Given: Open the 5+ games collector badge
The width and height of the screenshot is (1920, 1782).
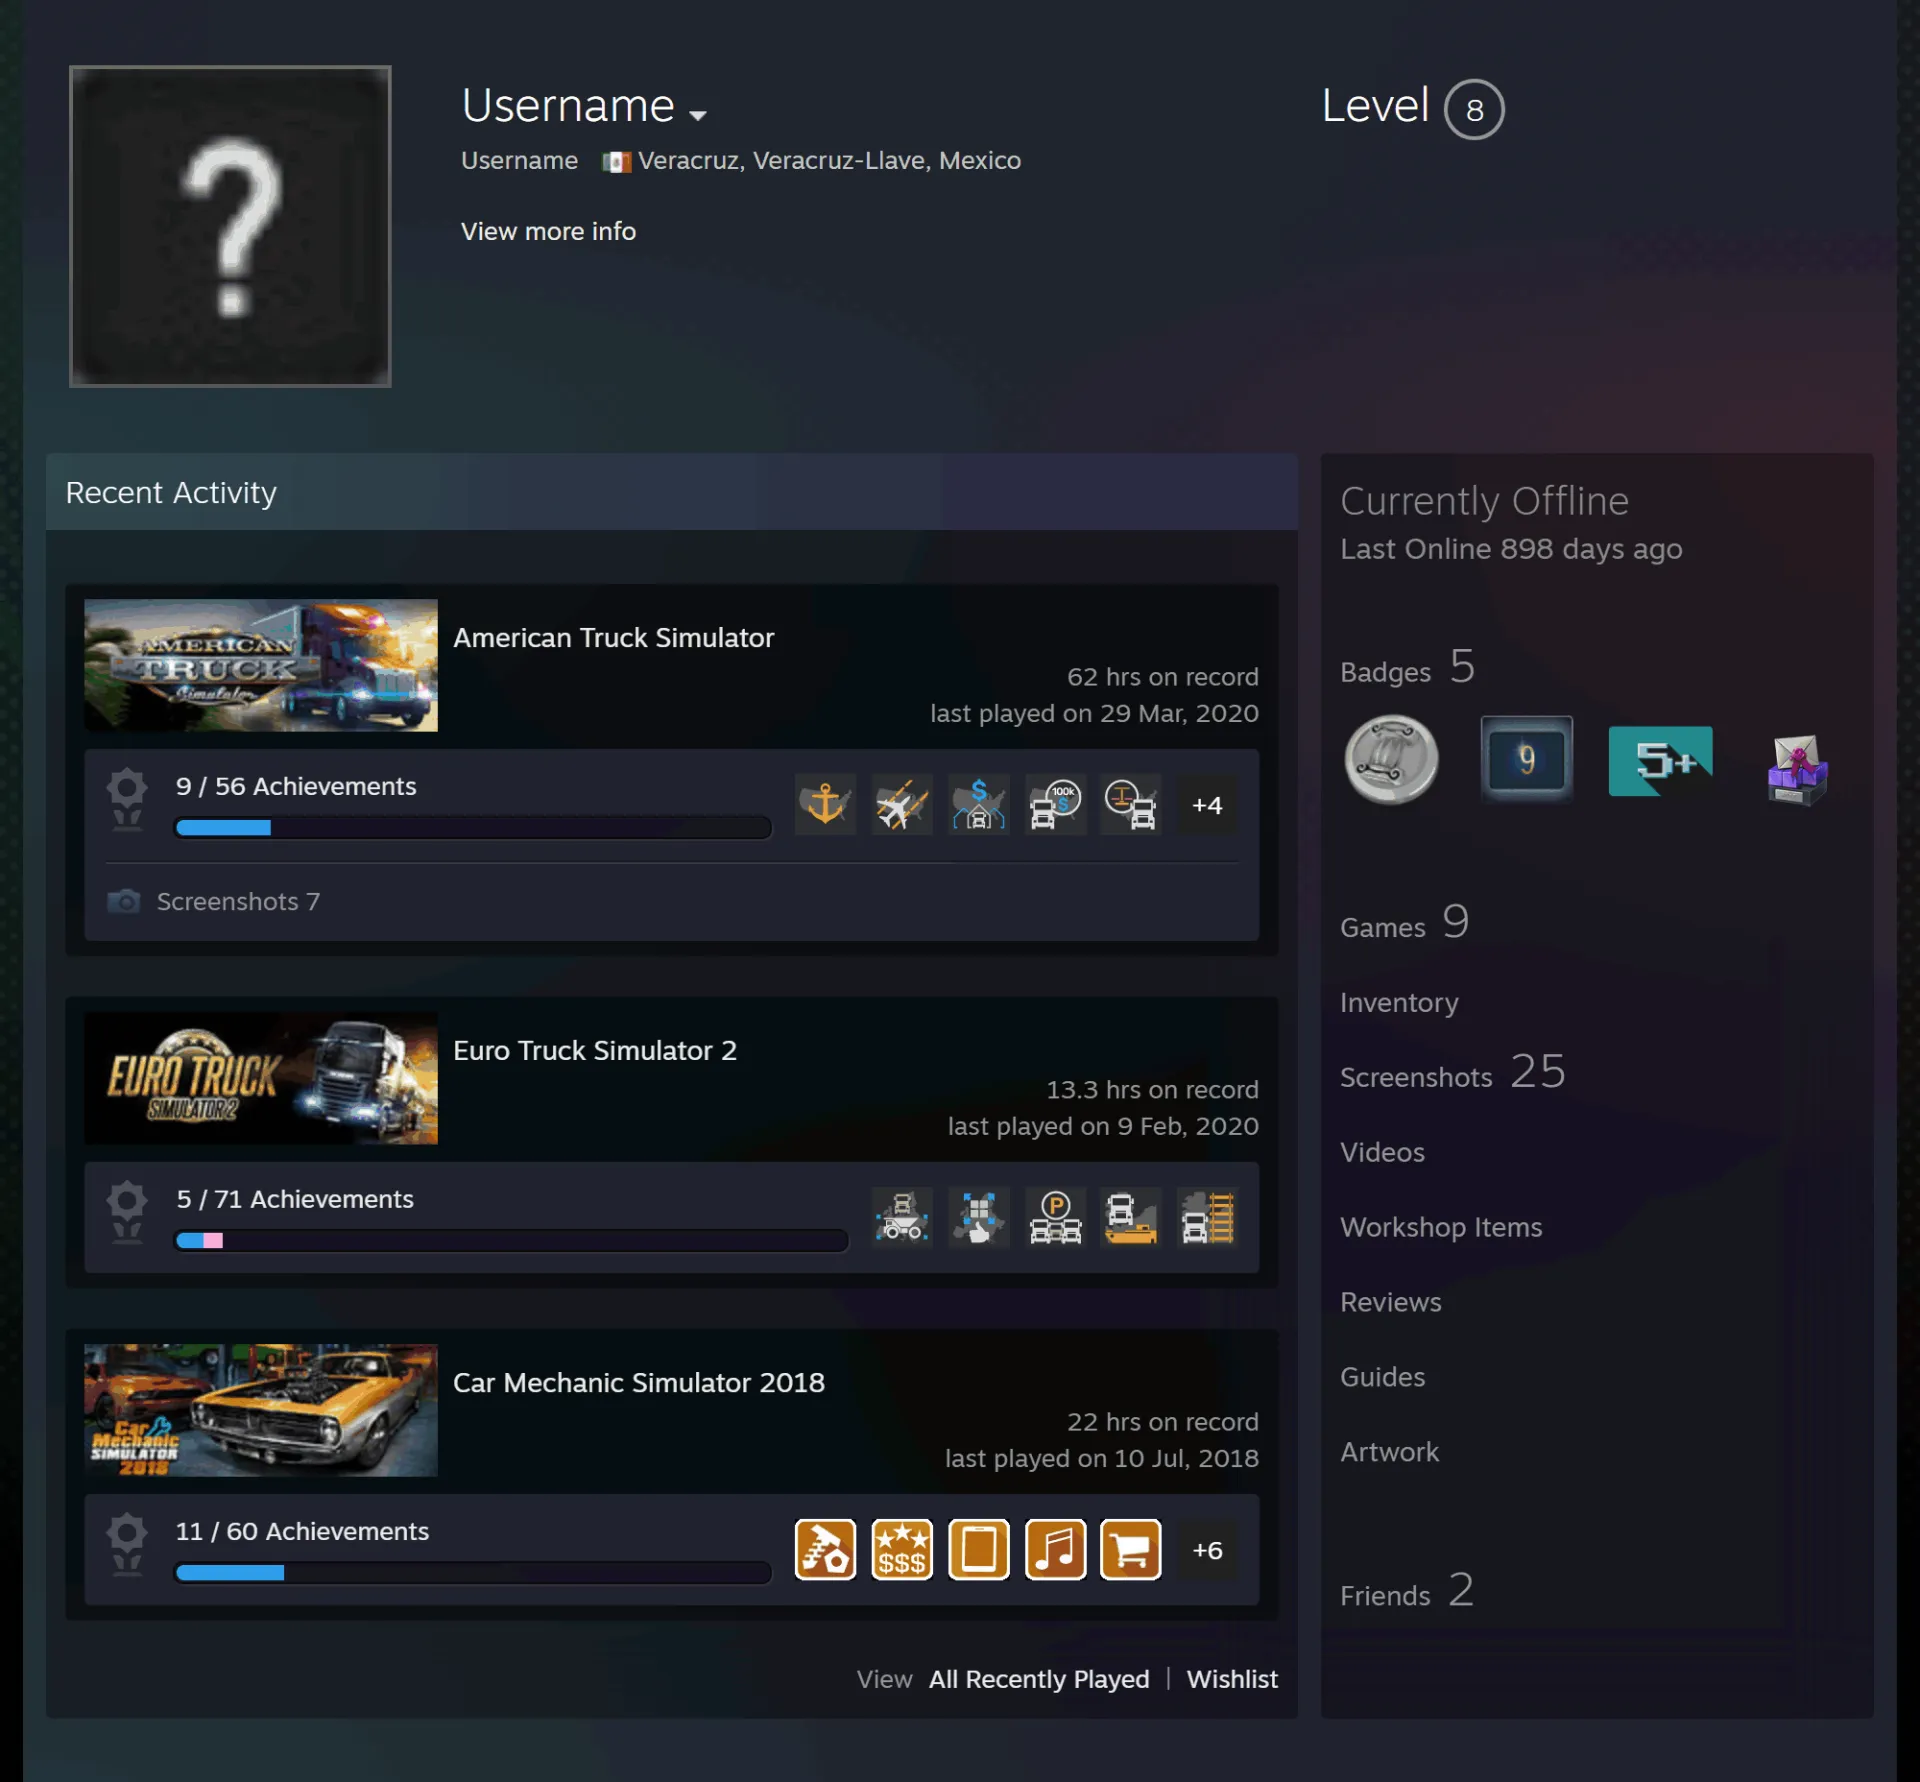Looking at the screenshot, I should pyautogui.click(x=1661, y=761).
